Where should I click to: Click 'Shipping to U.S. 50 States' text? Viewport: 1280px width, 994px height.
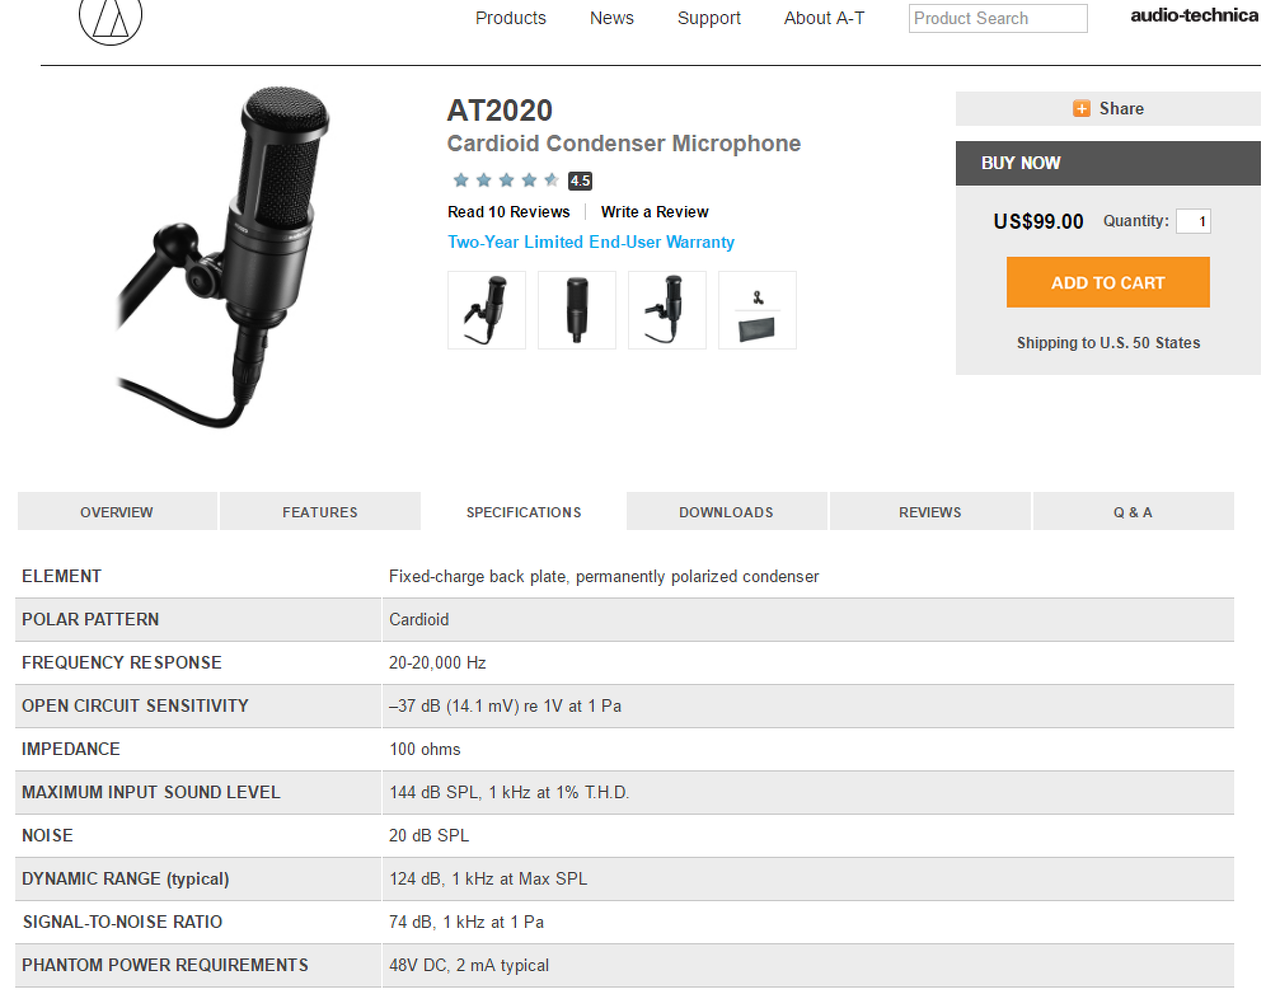click(1108, 343)
